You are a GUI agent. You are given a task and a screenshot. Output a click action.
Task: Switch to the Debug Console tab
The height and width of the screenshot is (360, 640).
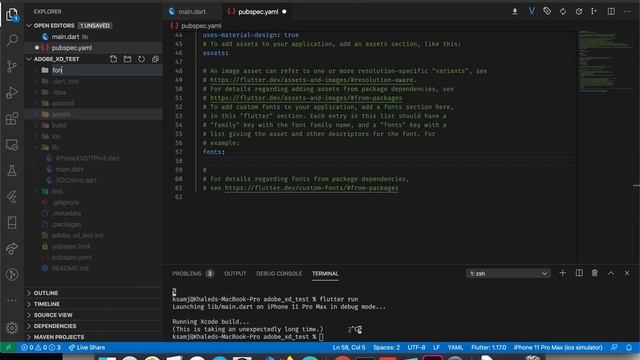pos(279,273)
